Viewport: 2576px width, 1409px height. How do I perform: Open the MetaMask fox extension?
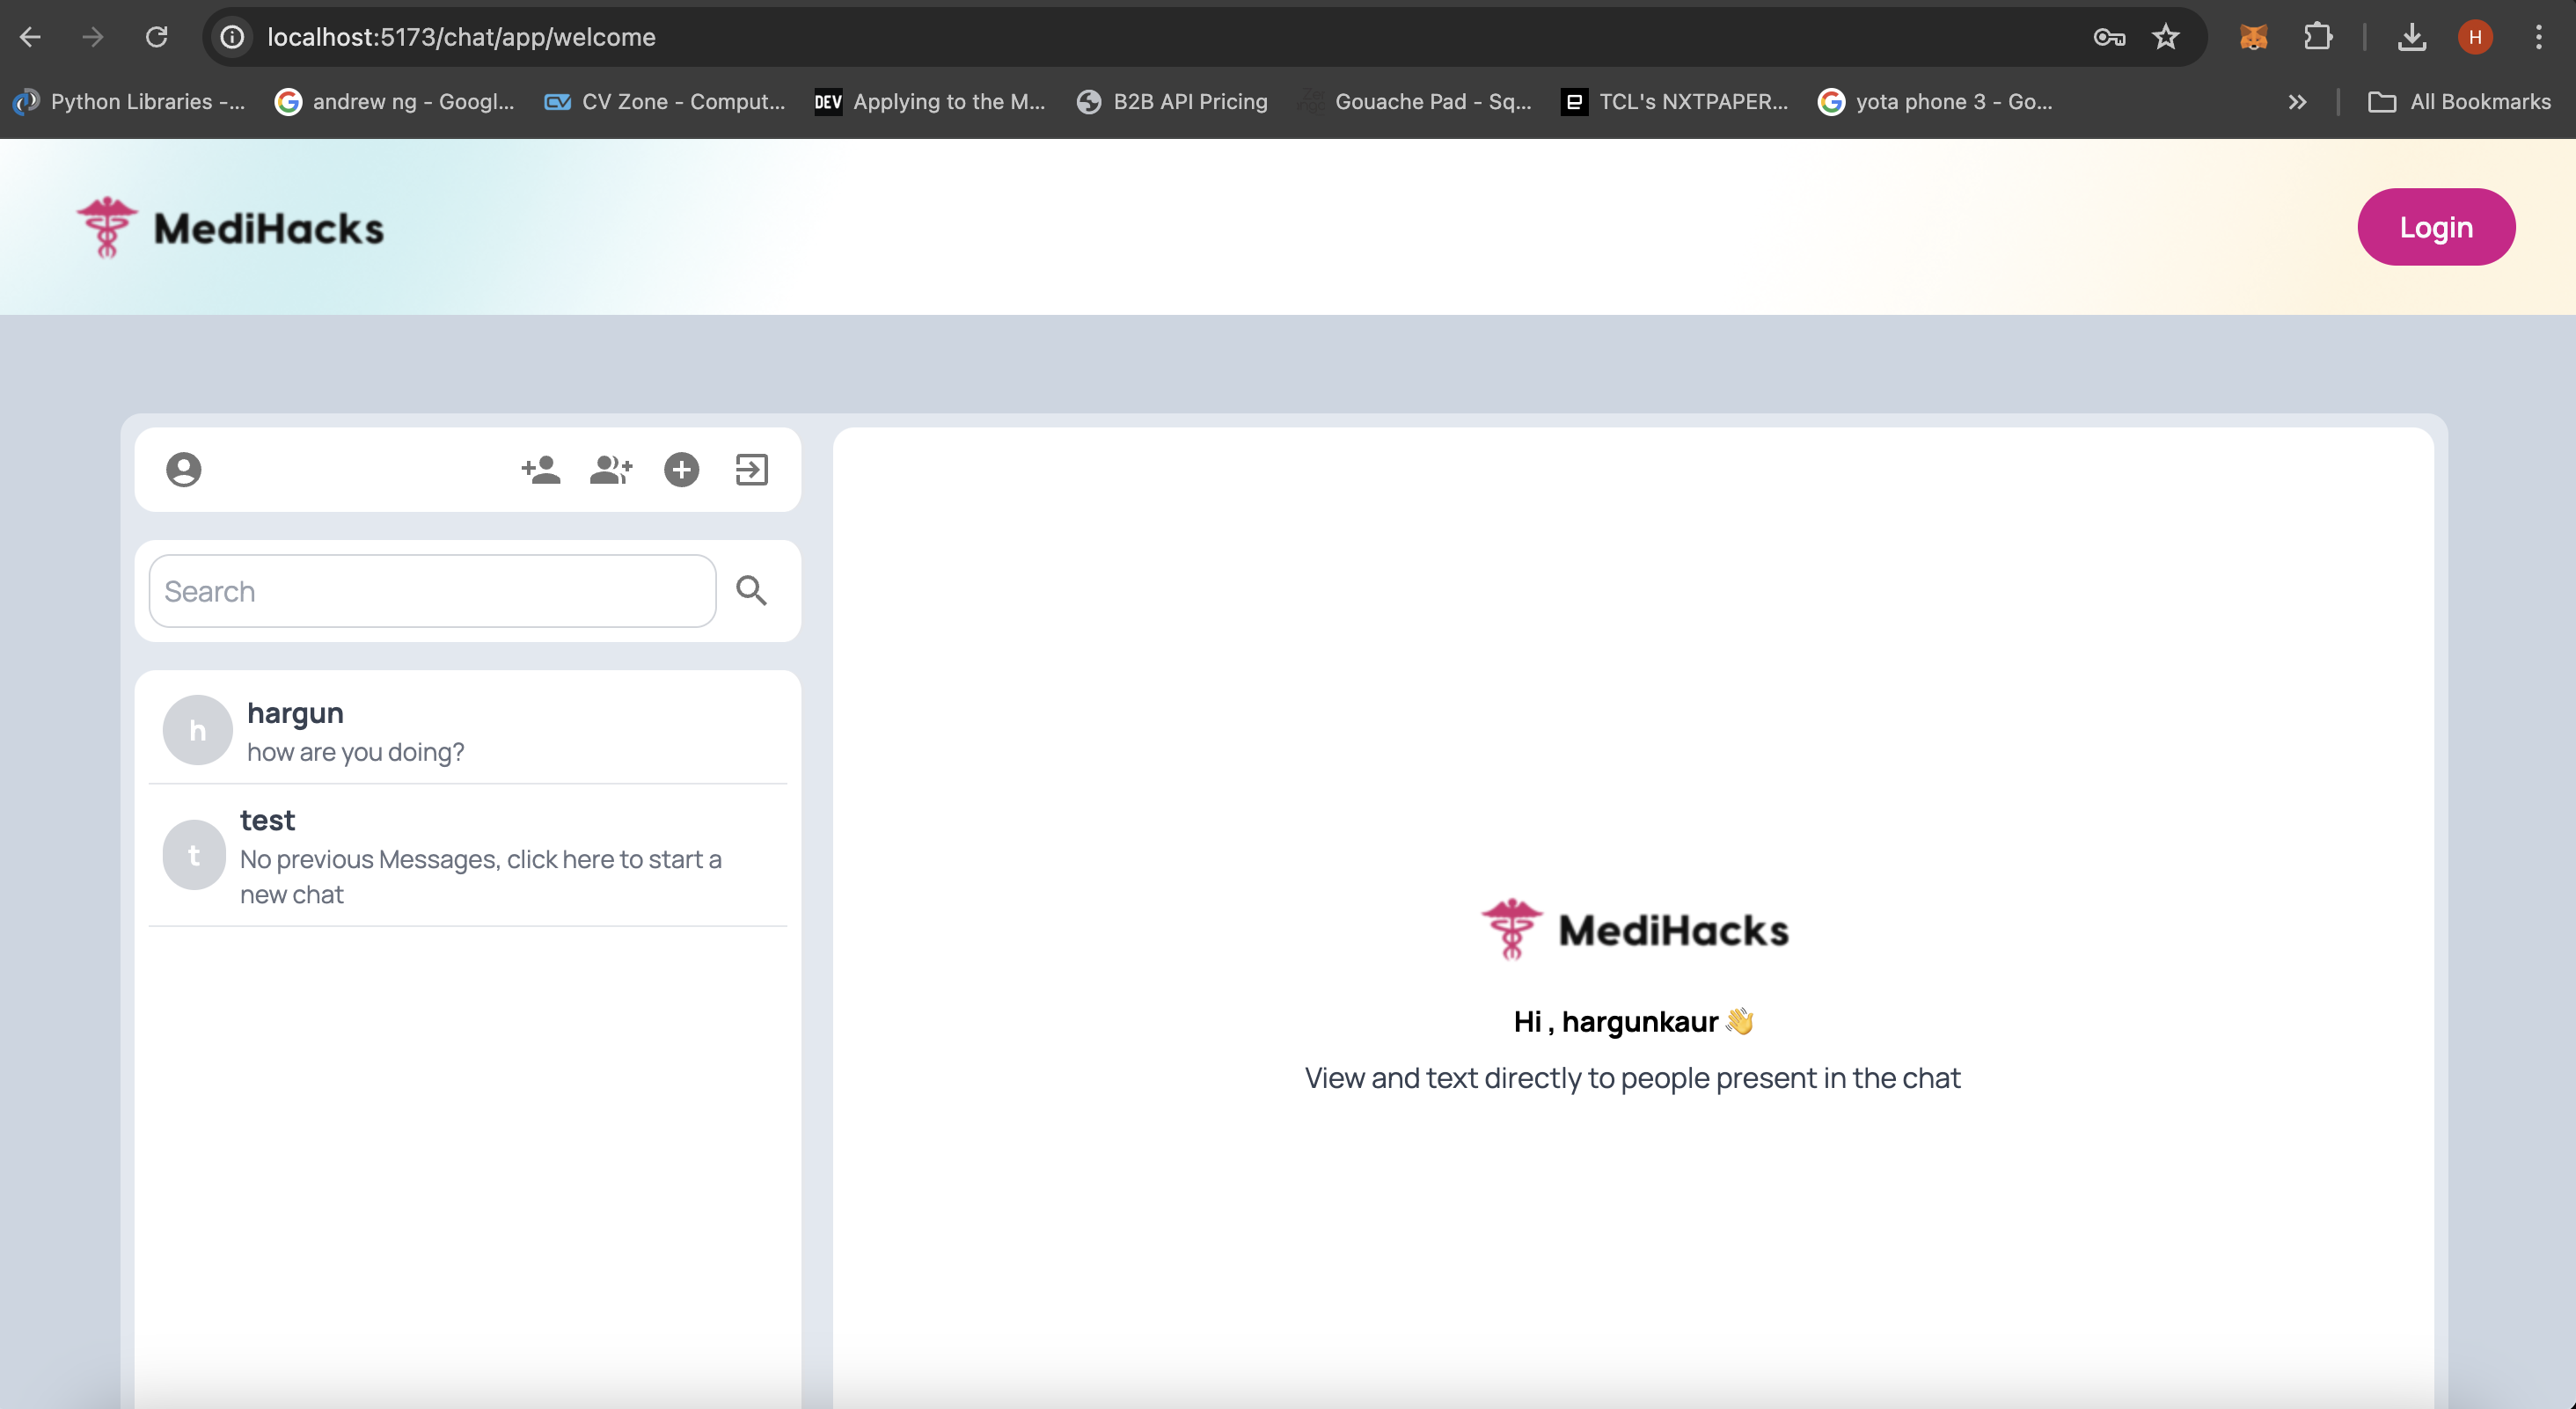(x=2253, y=37)
